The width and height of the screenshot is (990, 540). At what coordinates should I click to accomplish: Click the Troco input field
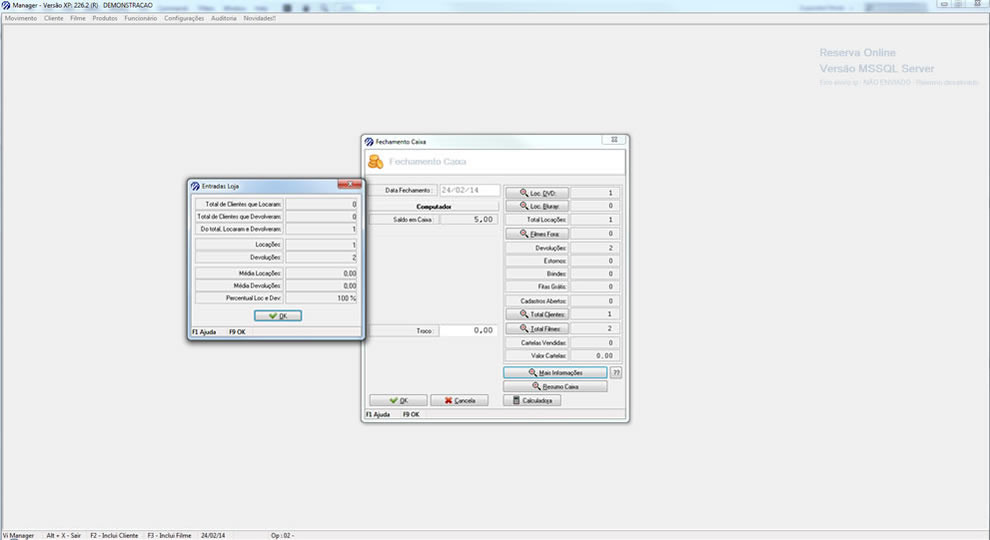(x=469, y=330)
